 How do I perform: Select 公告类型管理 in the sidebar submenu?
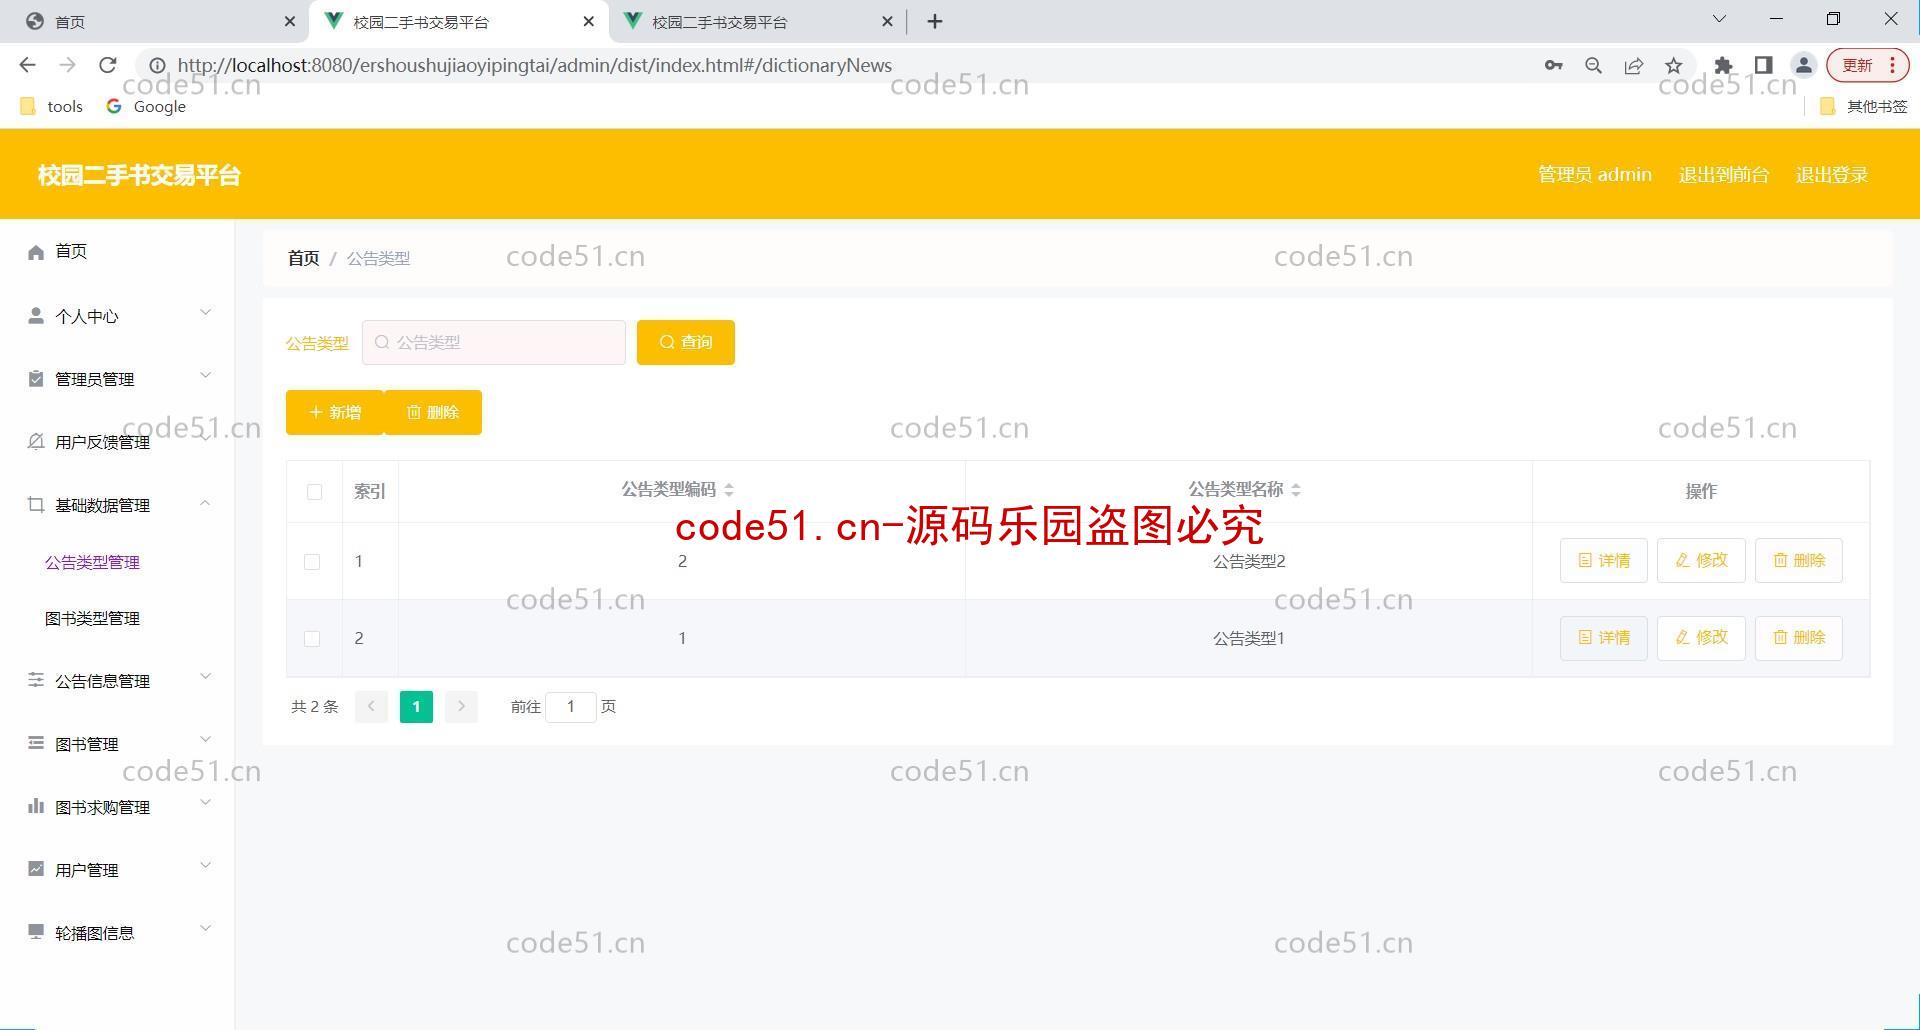coord(92,562)
